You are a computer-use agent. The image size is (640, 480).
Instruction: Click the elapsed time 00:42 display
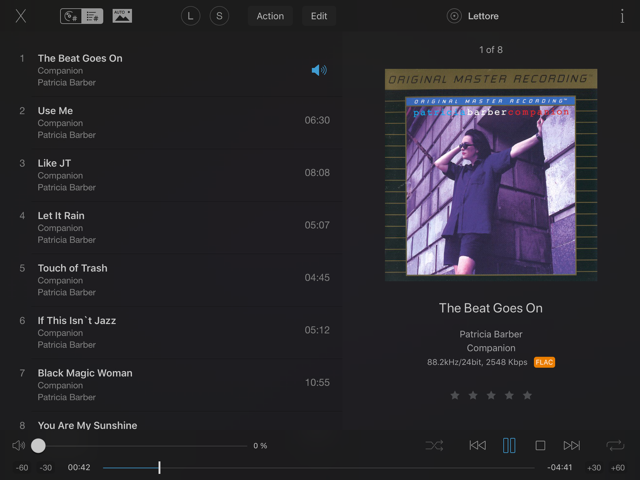point(79,467)
